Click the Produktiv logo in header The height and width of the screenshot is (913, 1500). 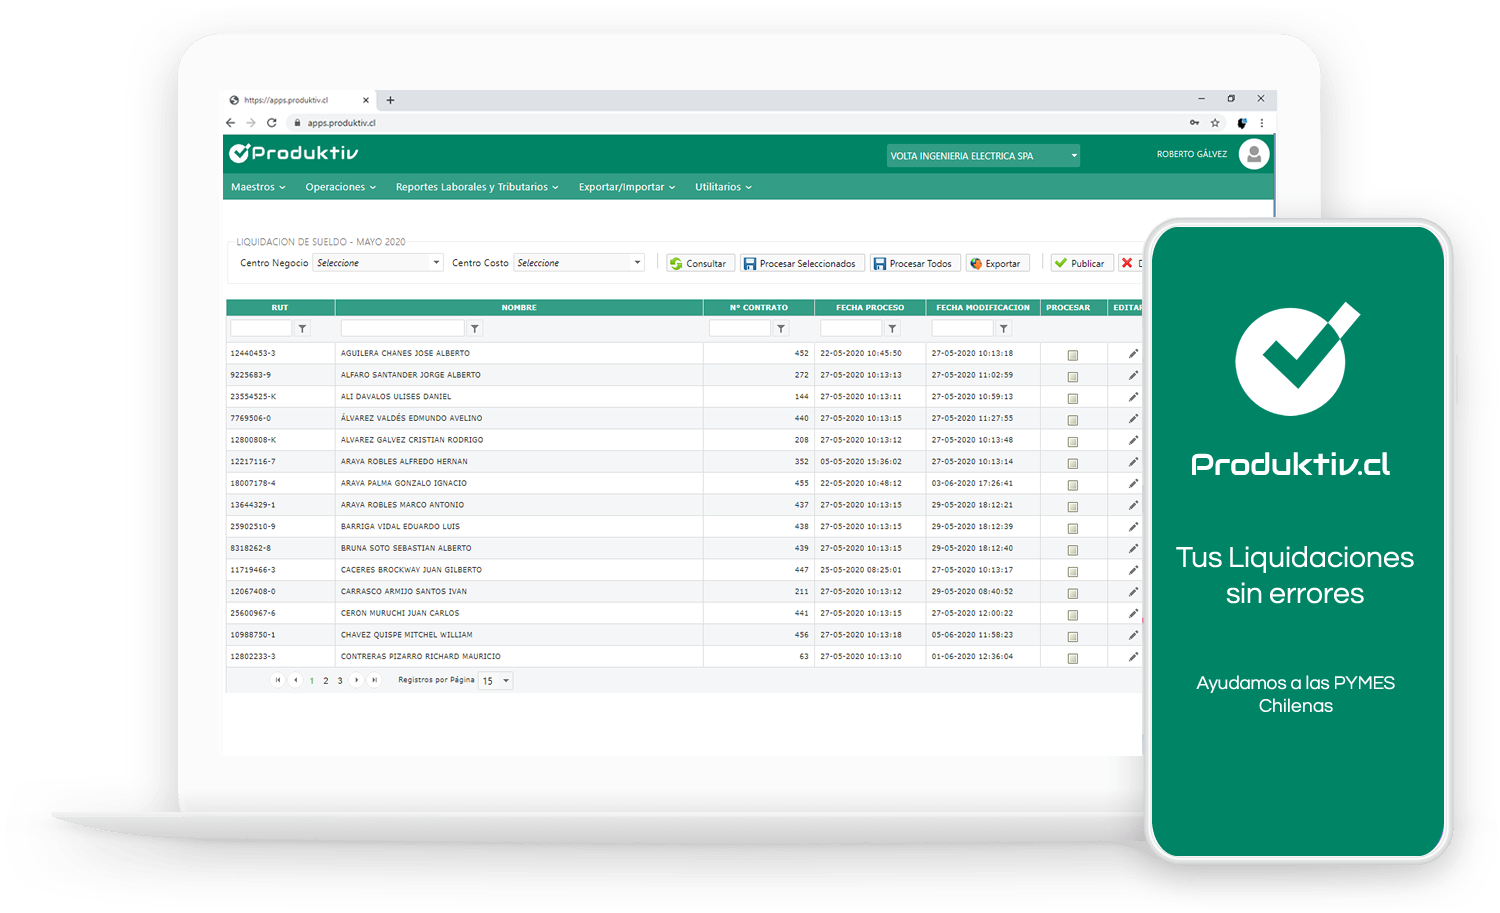pyautogui.click(x=293, y=153)
